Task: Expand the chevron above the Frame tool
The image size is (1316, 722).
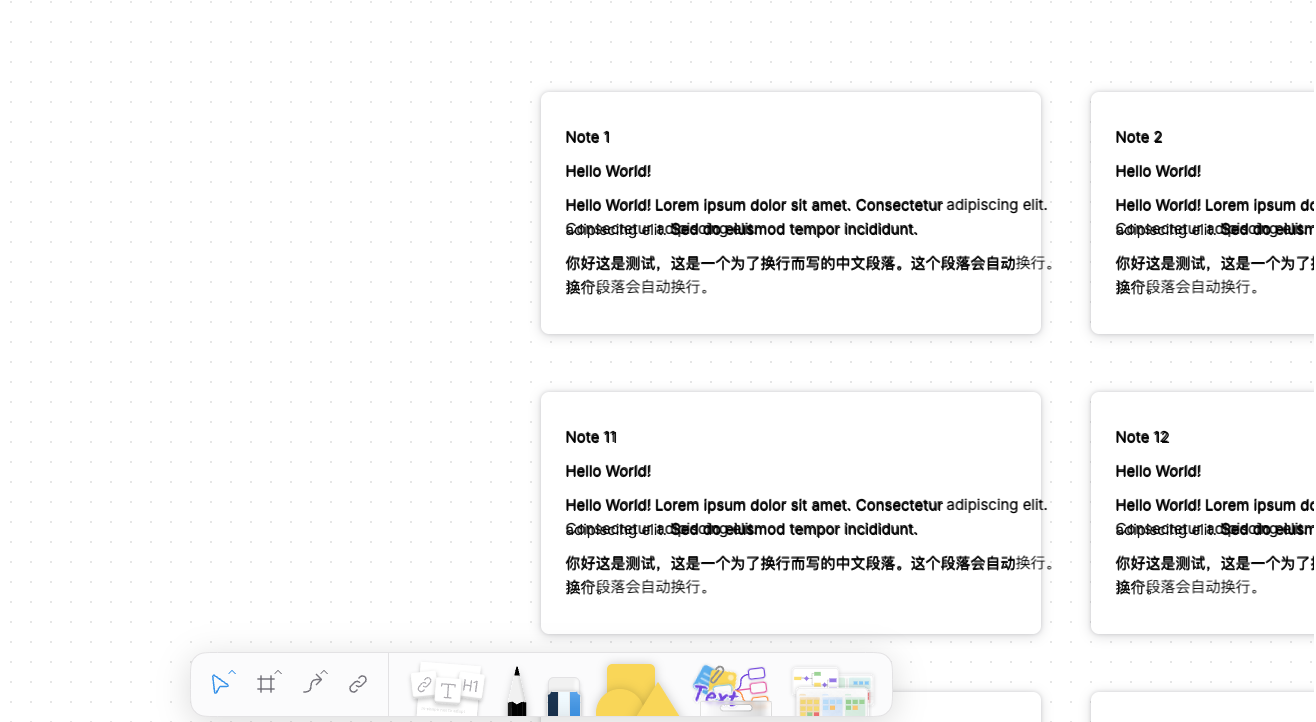Action: tap(278, 672)
